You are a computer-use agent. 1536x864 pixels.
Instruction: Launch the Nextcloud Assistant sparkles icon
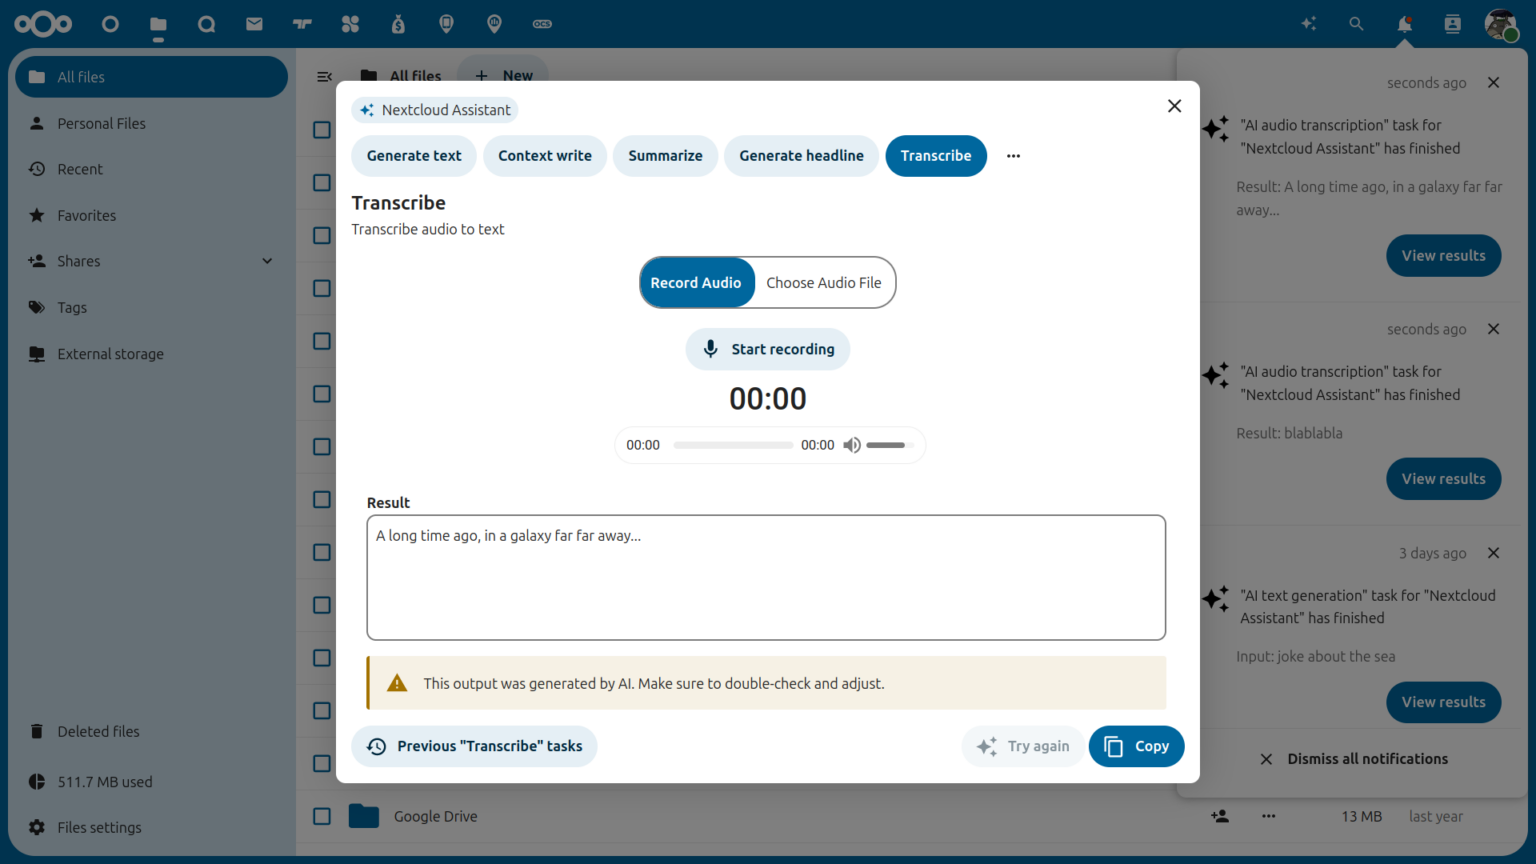pos(1308,24)
